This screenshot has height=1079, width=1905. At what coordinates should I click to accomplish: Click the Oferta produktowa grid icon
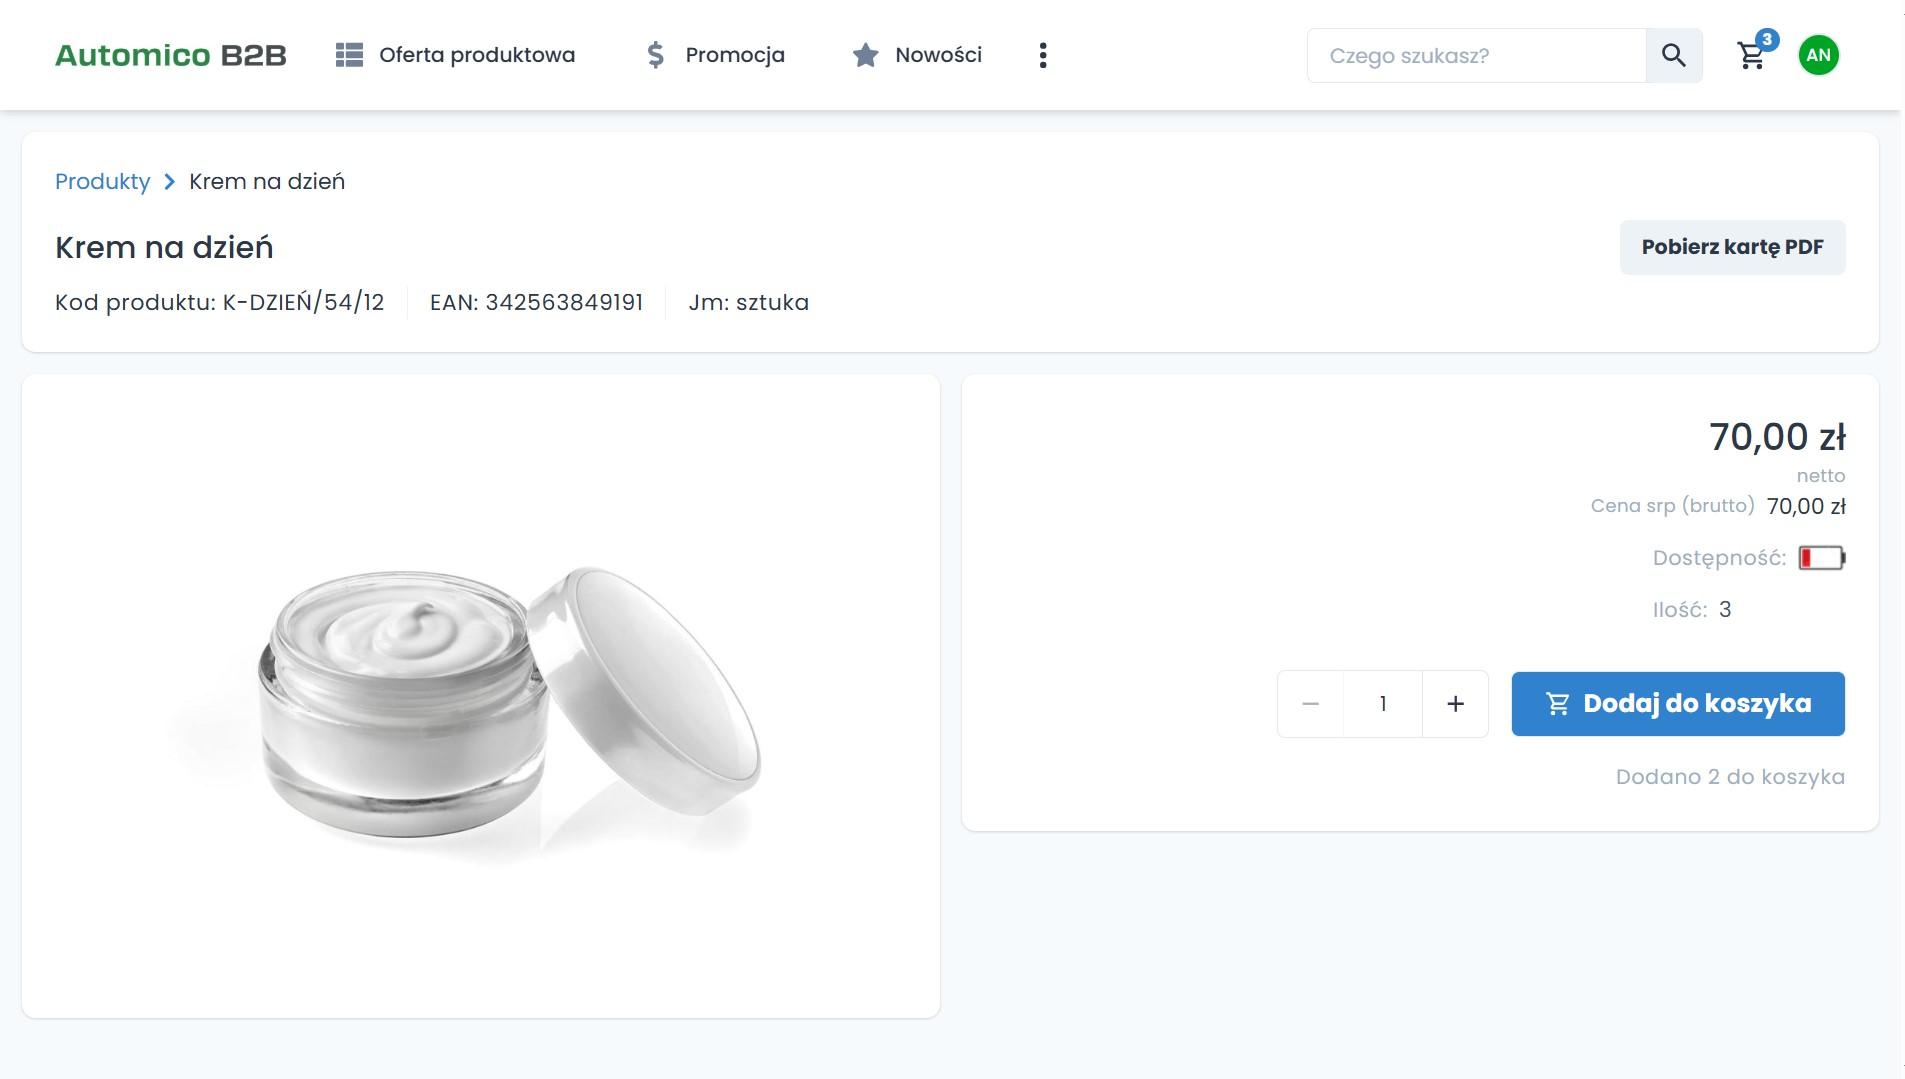coord(349,55)
